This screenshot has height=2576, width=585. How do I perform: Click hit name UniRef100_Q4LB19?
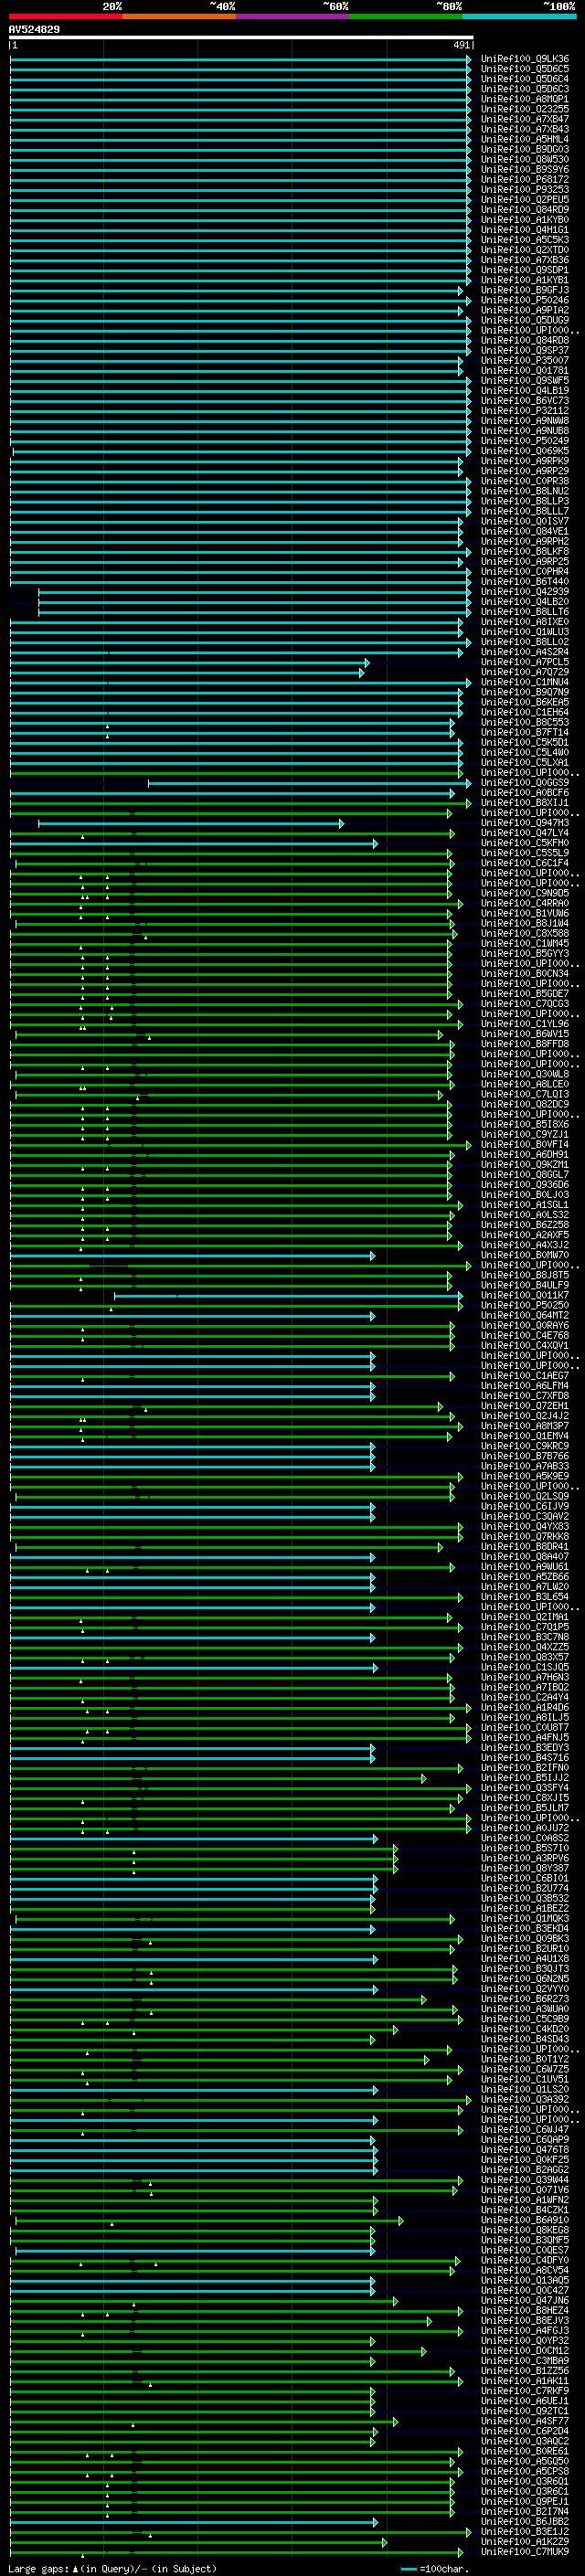(x=525, y=391)
